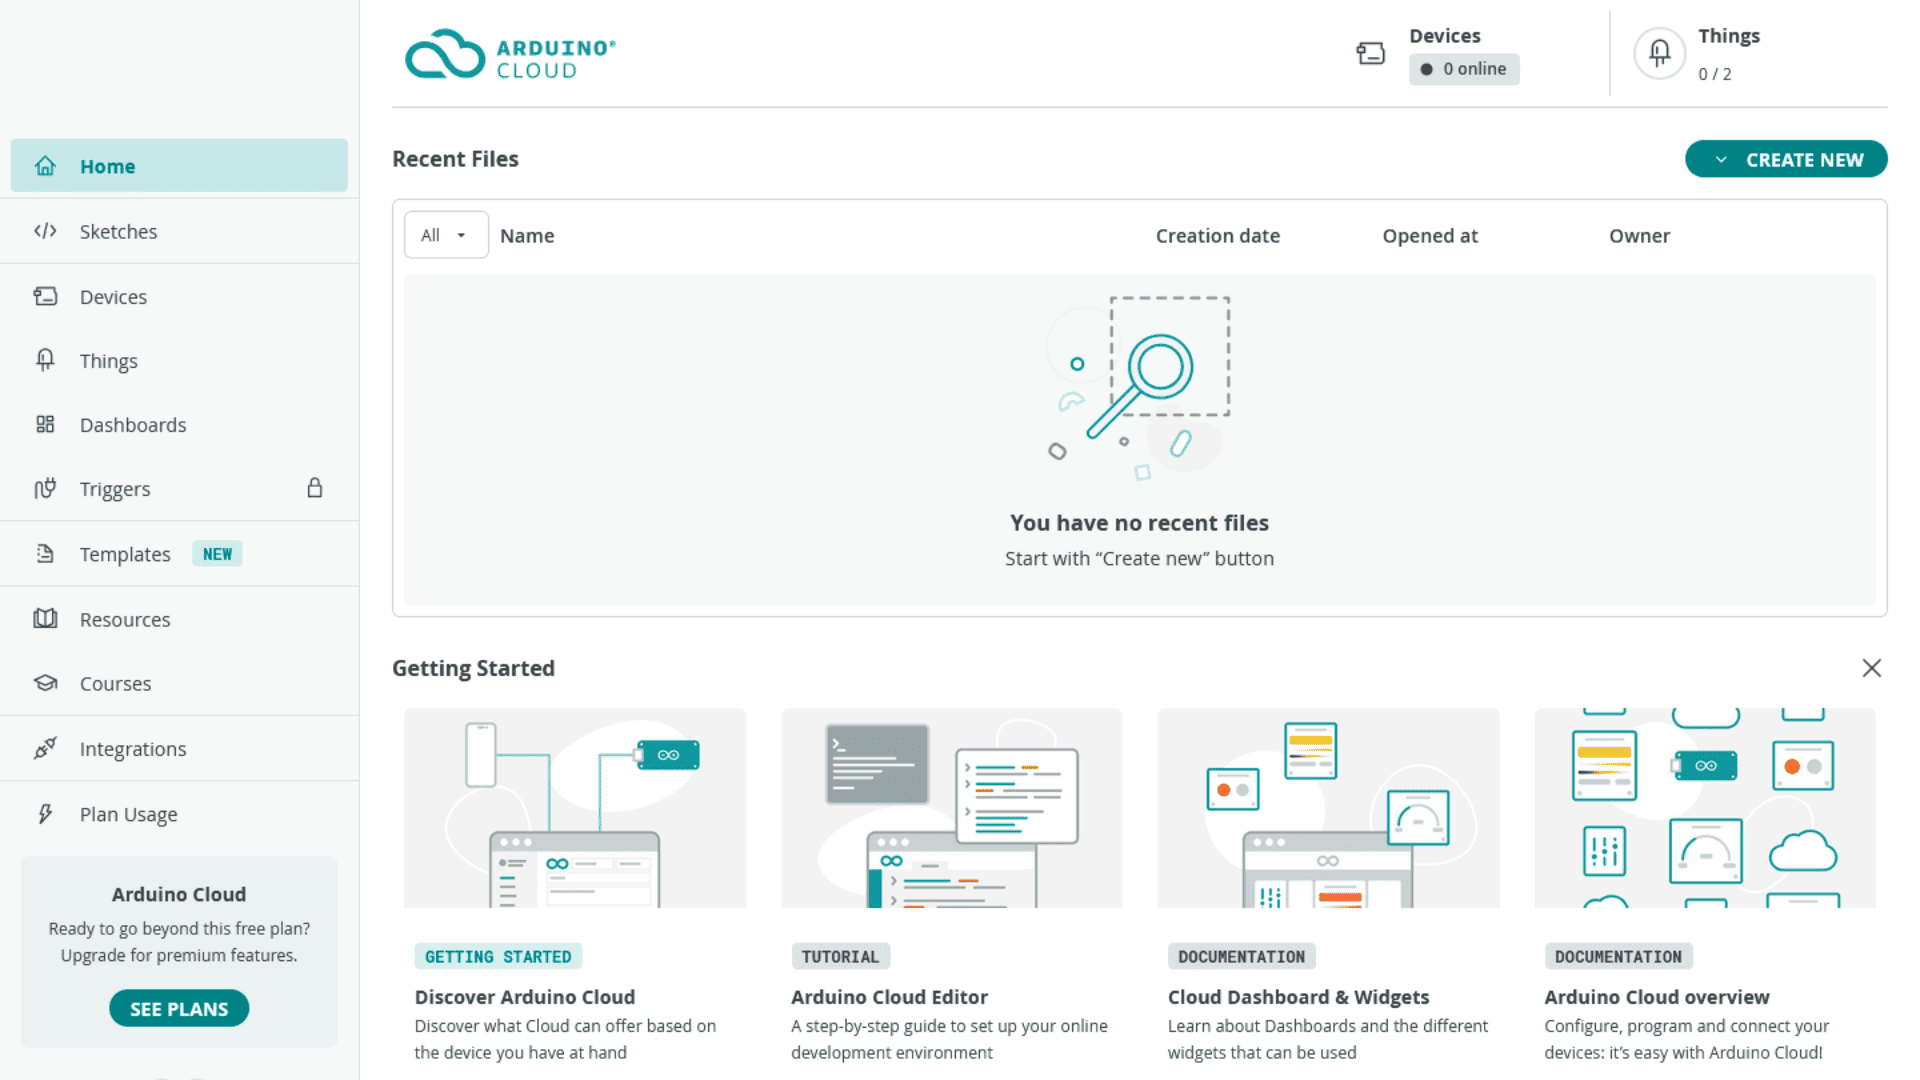
Task: Click the Owner column header
Action: (x=1639, y=235)
